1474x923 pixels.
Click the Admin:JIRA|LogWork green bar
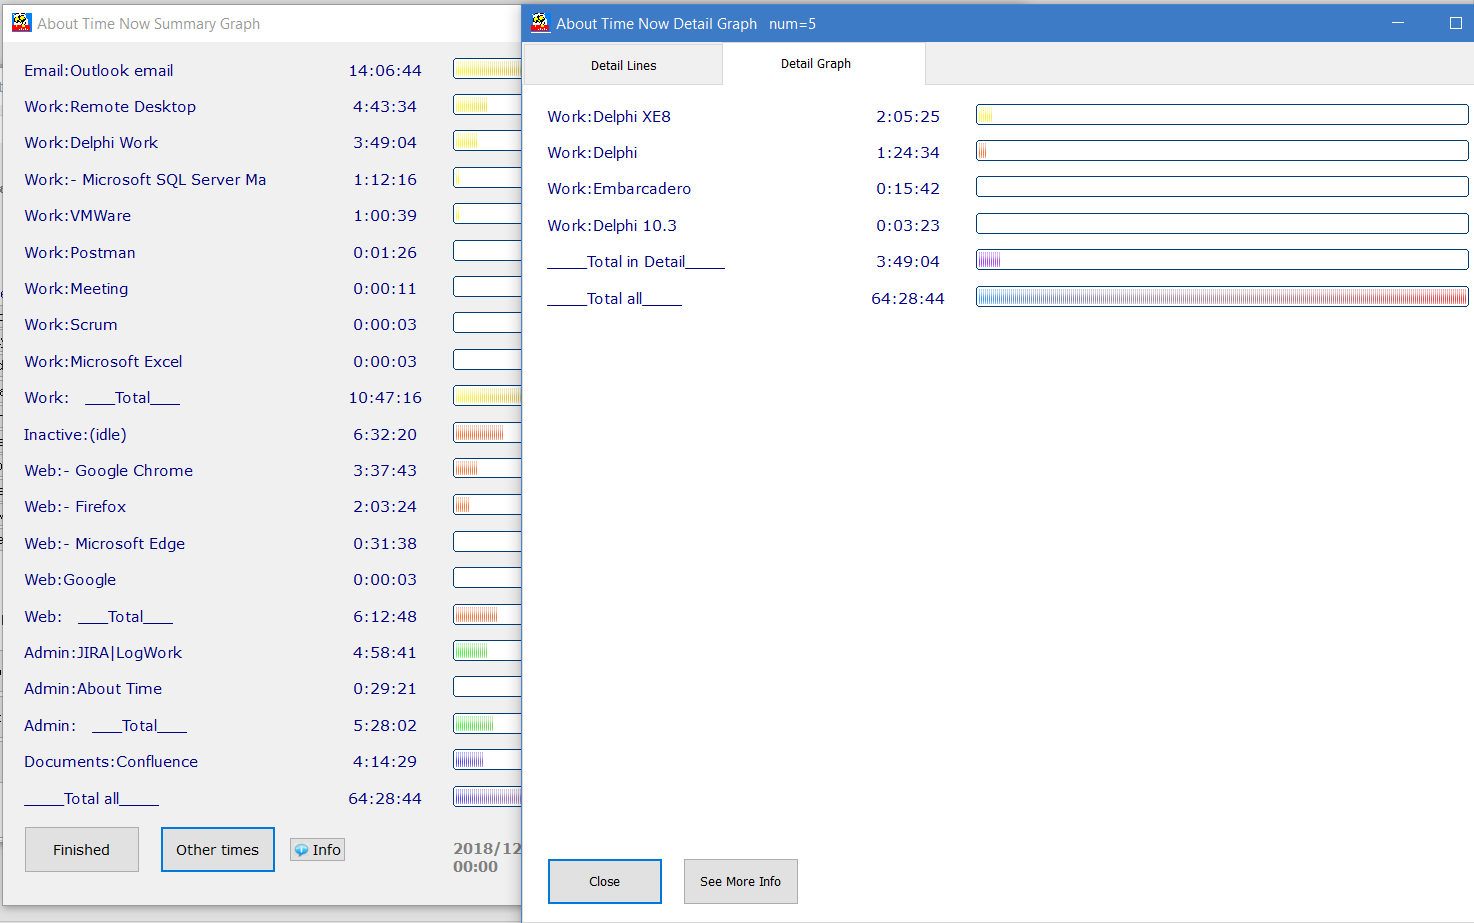pyautogui.click(x=486, y=651)
